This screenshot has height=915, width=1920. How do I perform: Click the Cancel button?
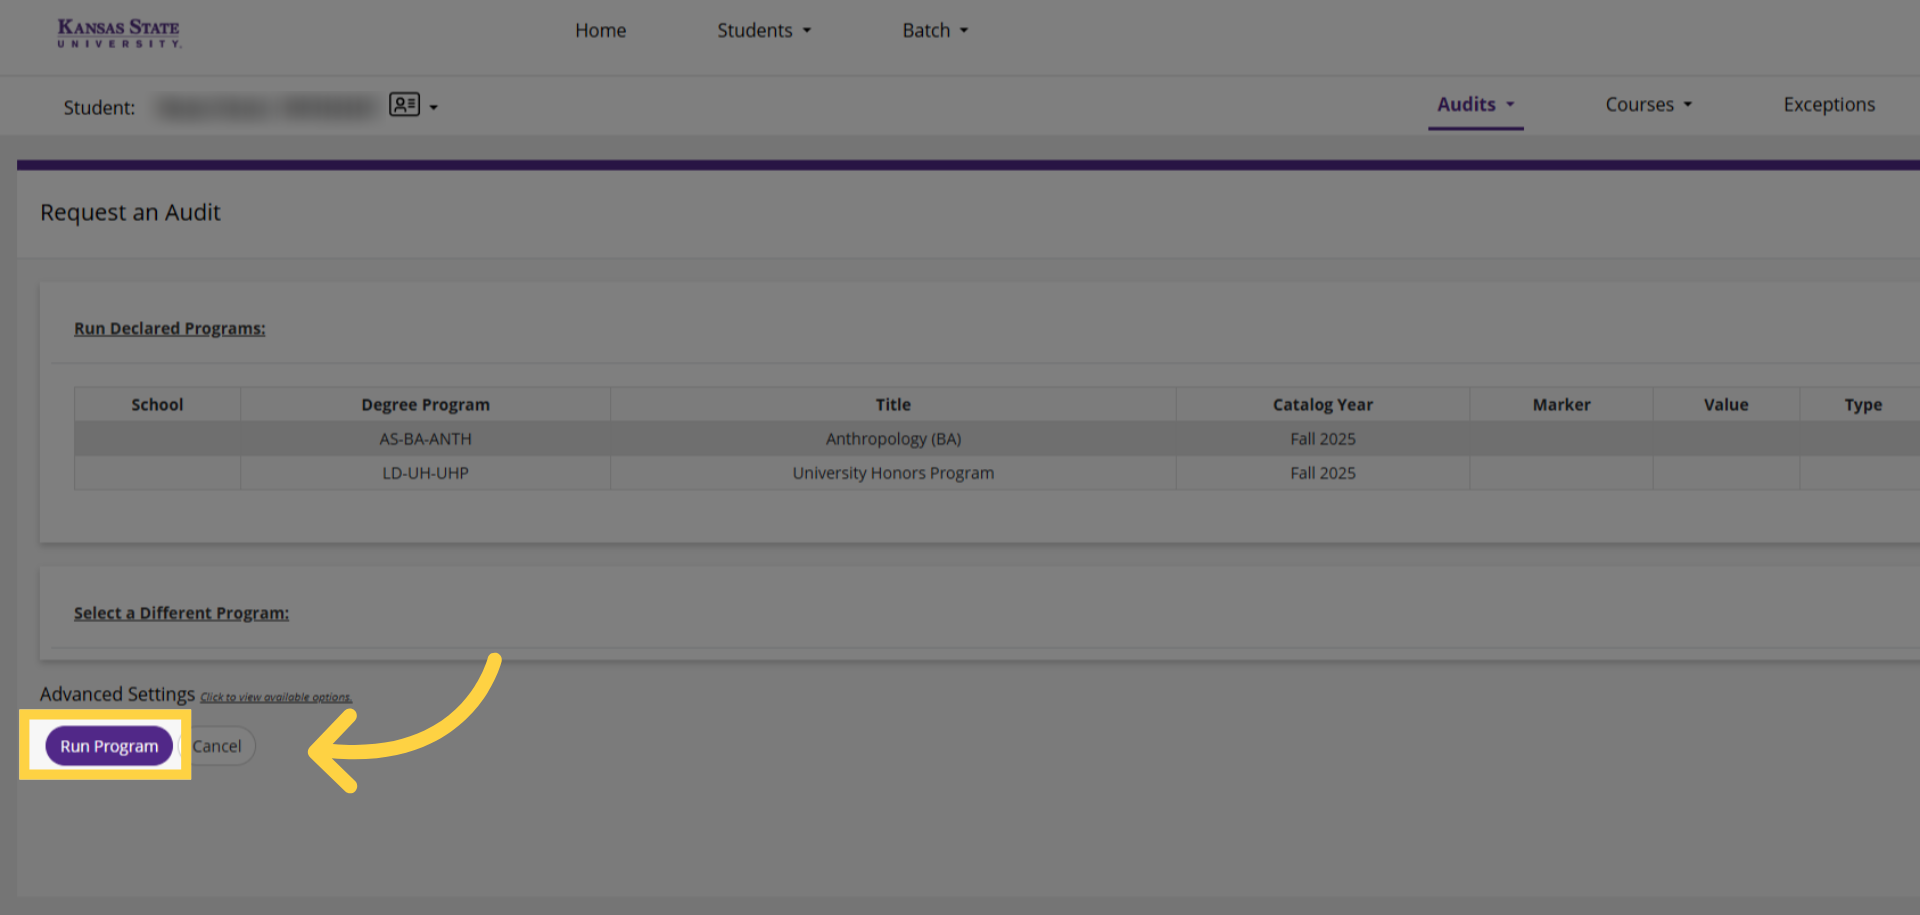tap(217, 746)
